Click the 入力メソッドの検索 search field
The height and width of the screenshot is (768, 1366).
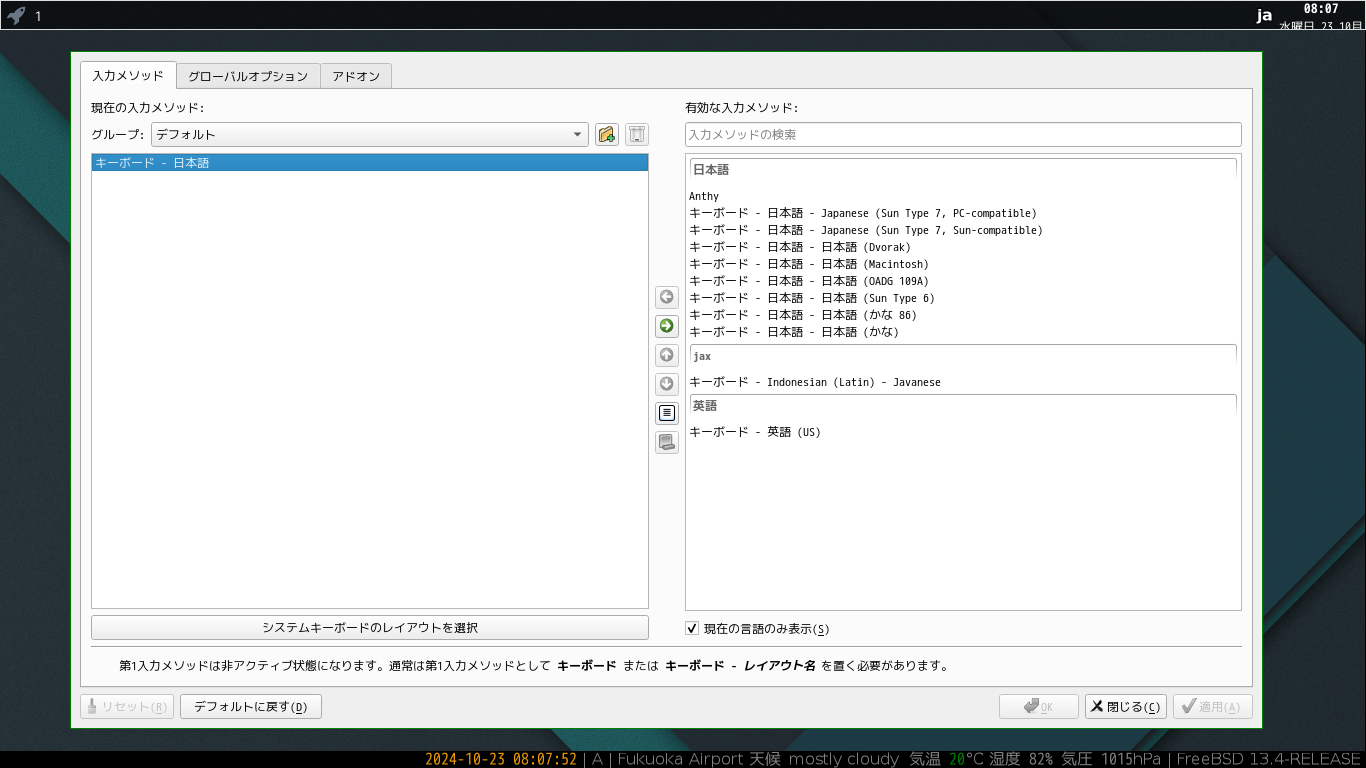click(x=962, y=135)
